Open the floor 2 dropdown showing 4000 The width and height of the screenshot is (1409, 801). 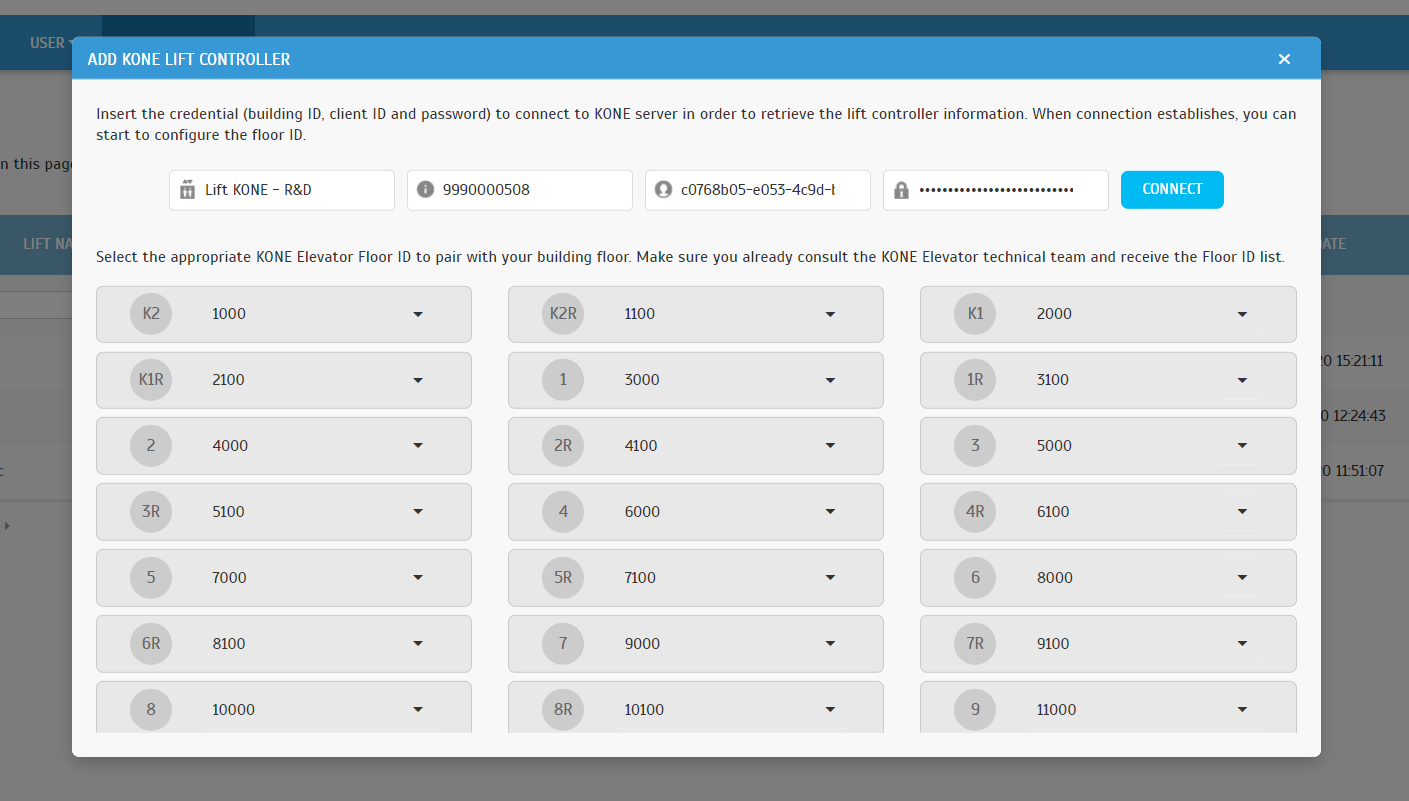[x=318, y=446]
